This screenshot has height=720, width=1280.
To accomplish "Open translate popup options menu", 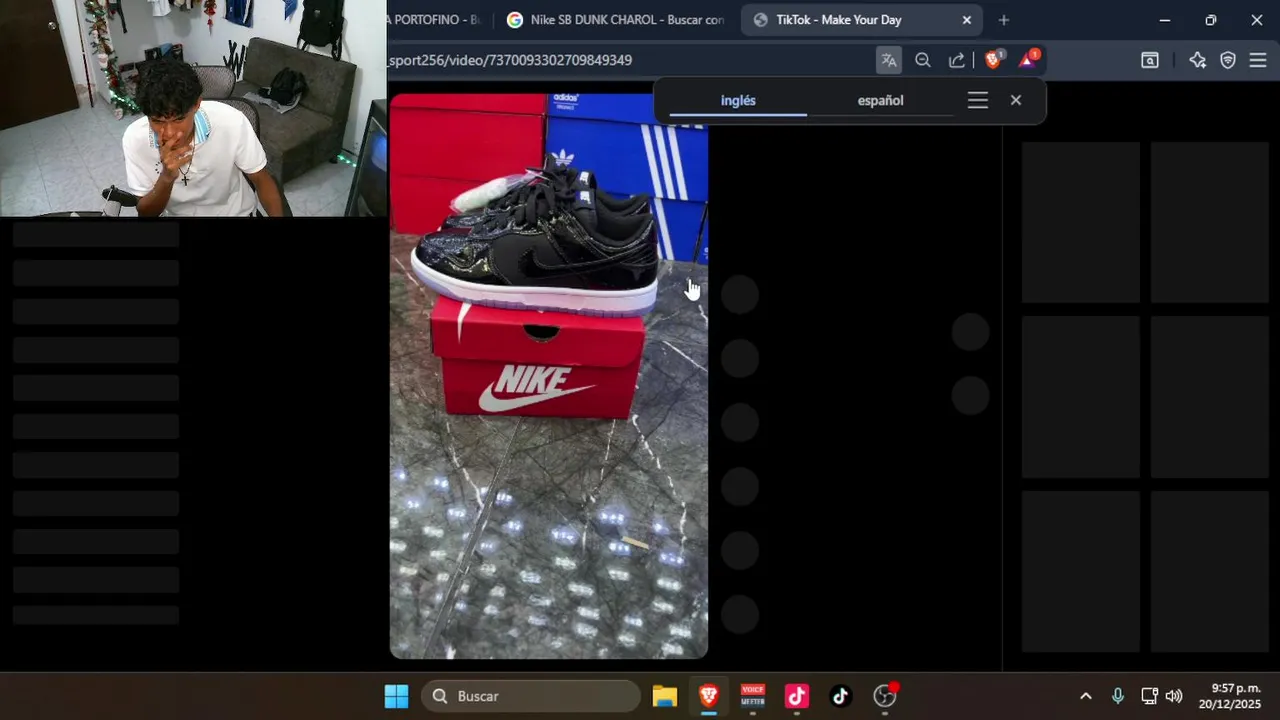I will coord(978,100).
